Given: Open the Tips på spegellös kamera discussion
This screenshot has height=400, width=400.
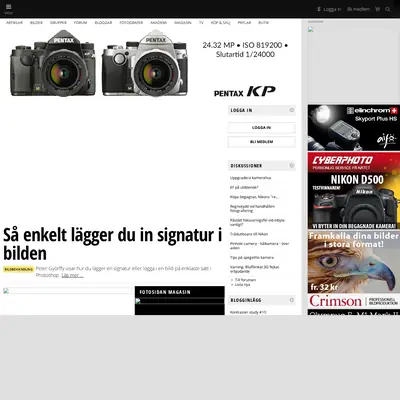Looking at the screenshot, I should pos(252,257).
